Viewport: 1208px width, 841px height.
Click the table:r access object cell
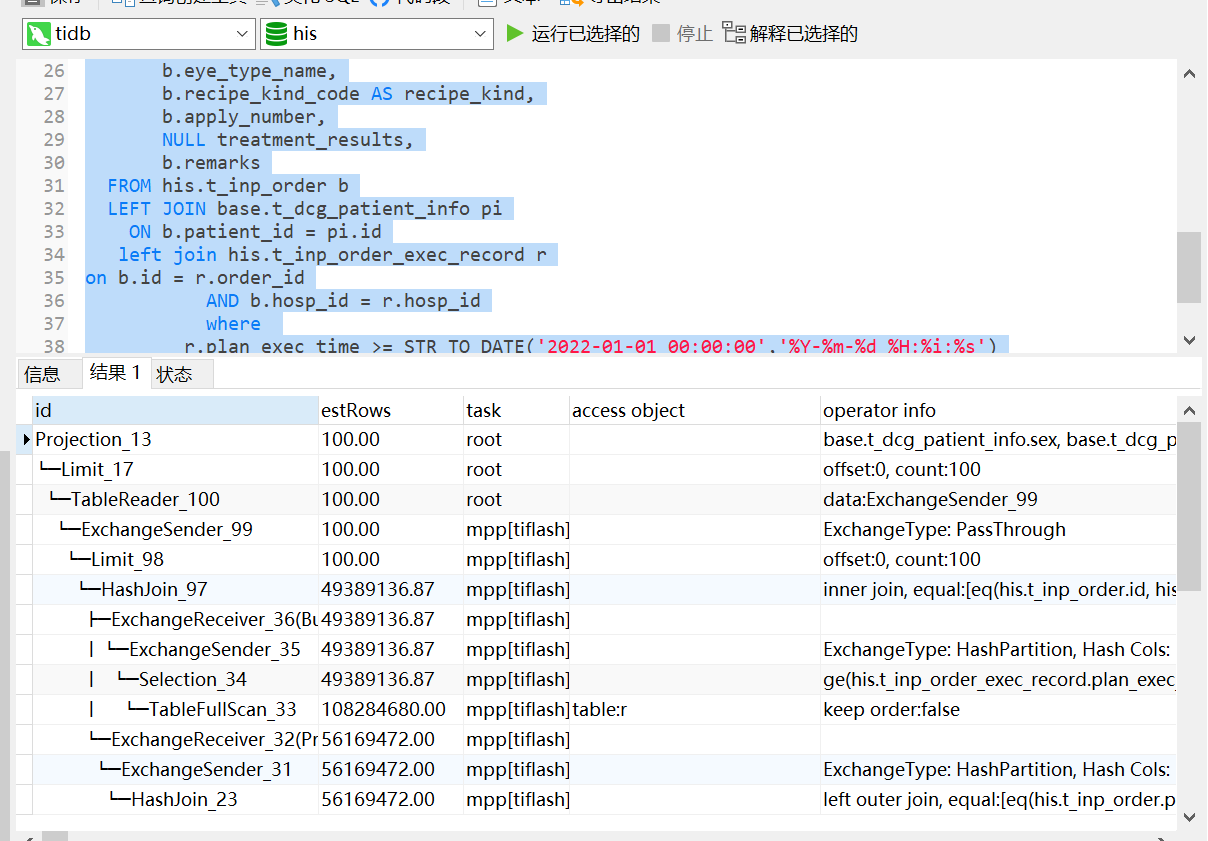pos(695,710)
